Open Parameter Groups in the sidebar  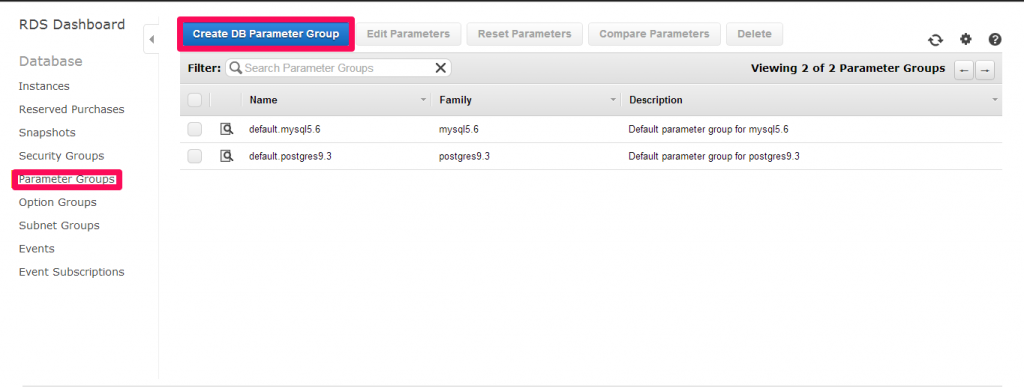click(67, 179)
